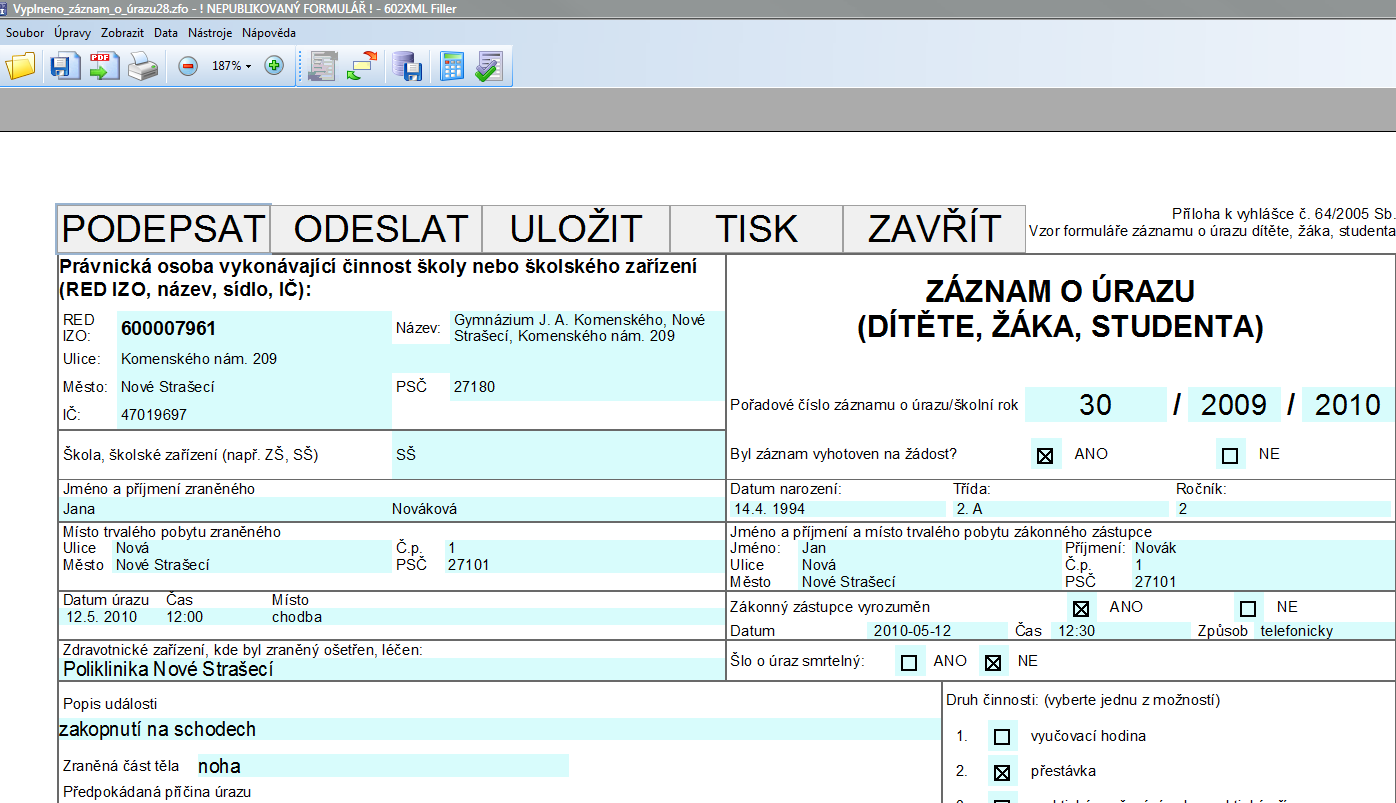Click the ODESLAT button

coord(376,229)
